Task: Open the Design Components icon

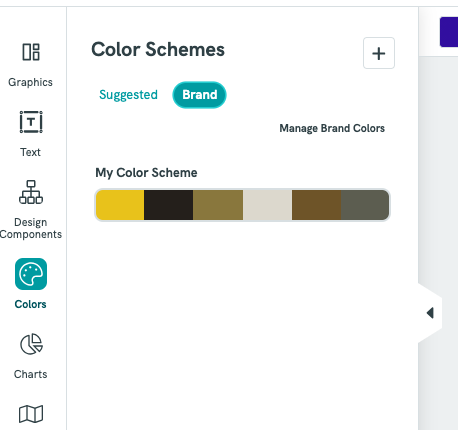Action: click(31, 192)
